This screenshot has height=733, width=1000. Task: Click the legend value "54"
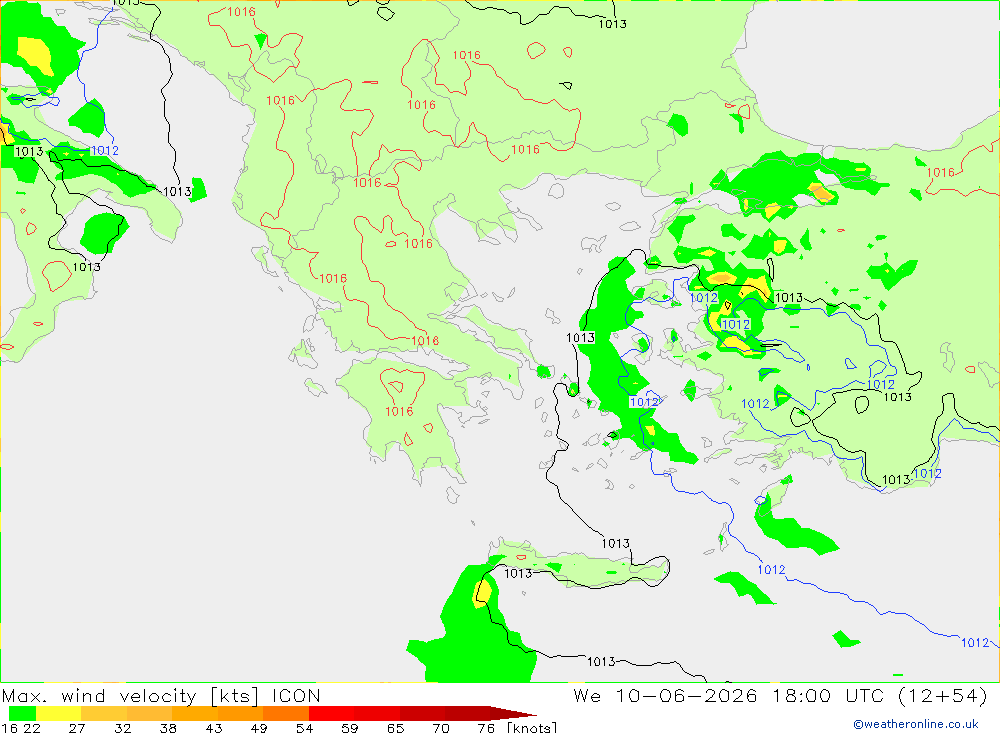pos(304,728)
